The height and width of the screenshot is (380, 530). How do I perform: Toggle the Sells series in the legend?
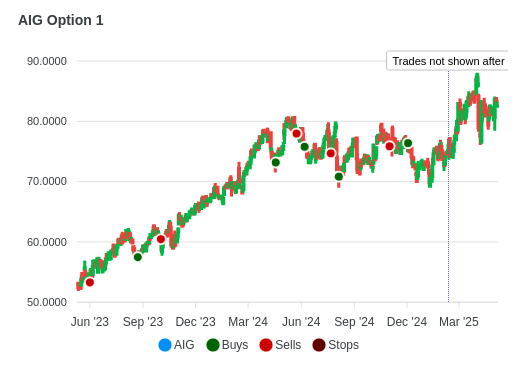click(280, 345)
